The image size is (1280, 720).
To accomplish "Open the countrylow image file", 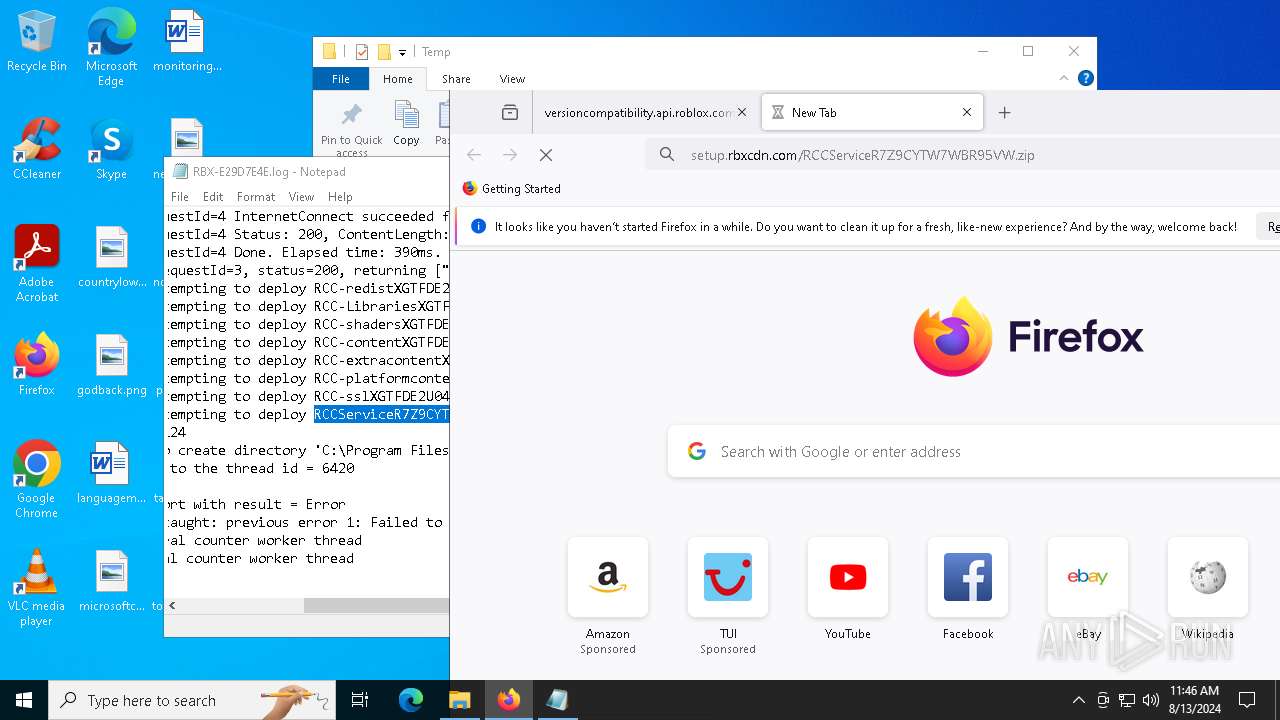I will 112,256.
